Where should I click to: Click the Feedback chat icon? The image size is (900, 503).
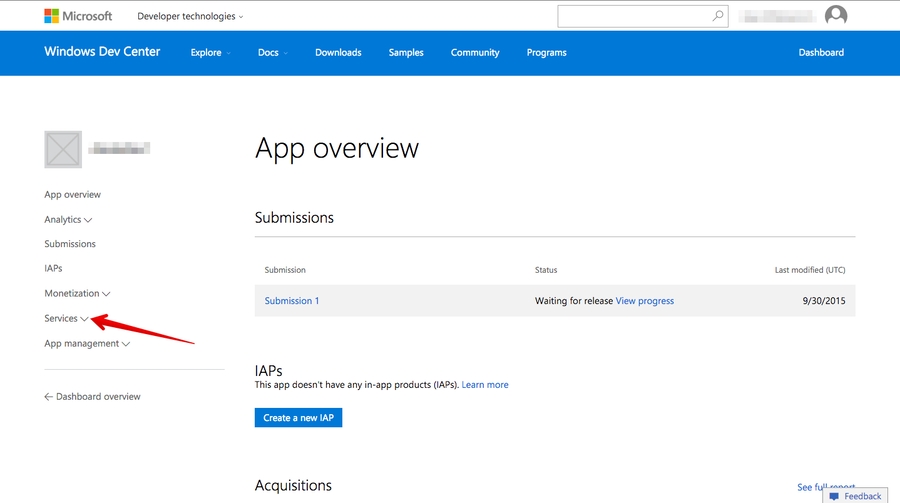pyautogui.click(x=834, y=496)
